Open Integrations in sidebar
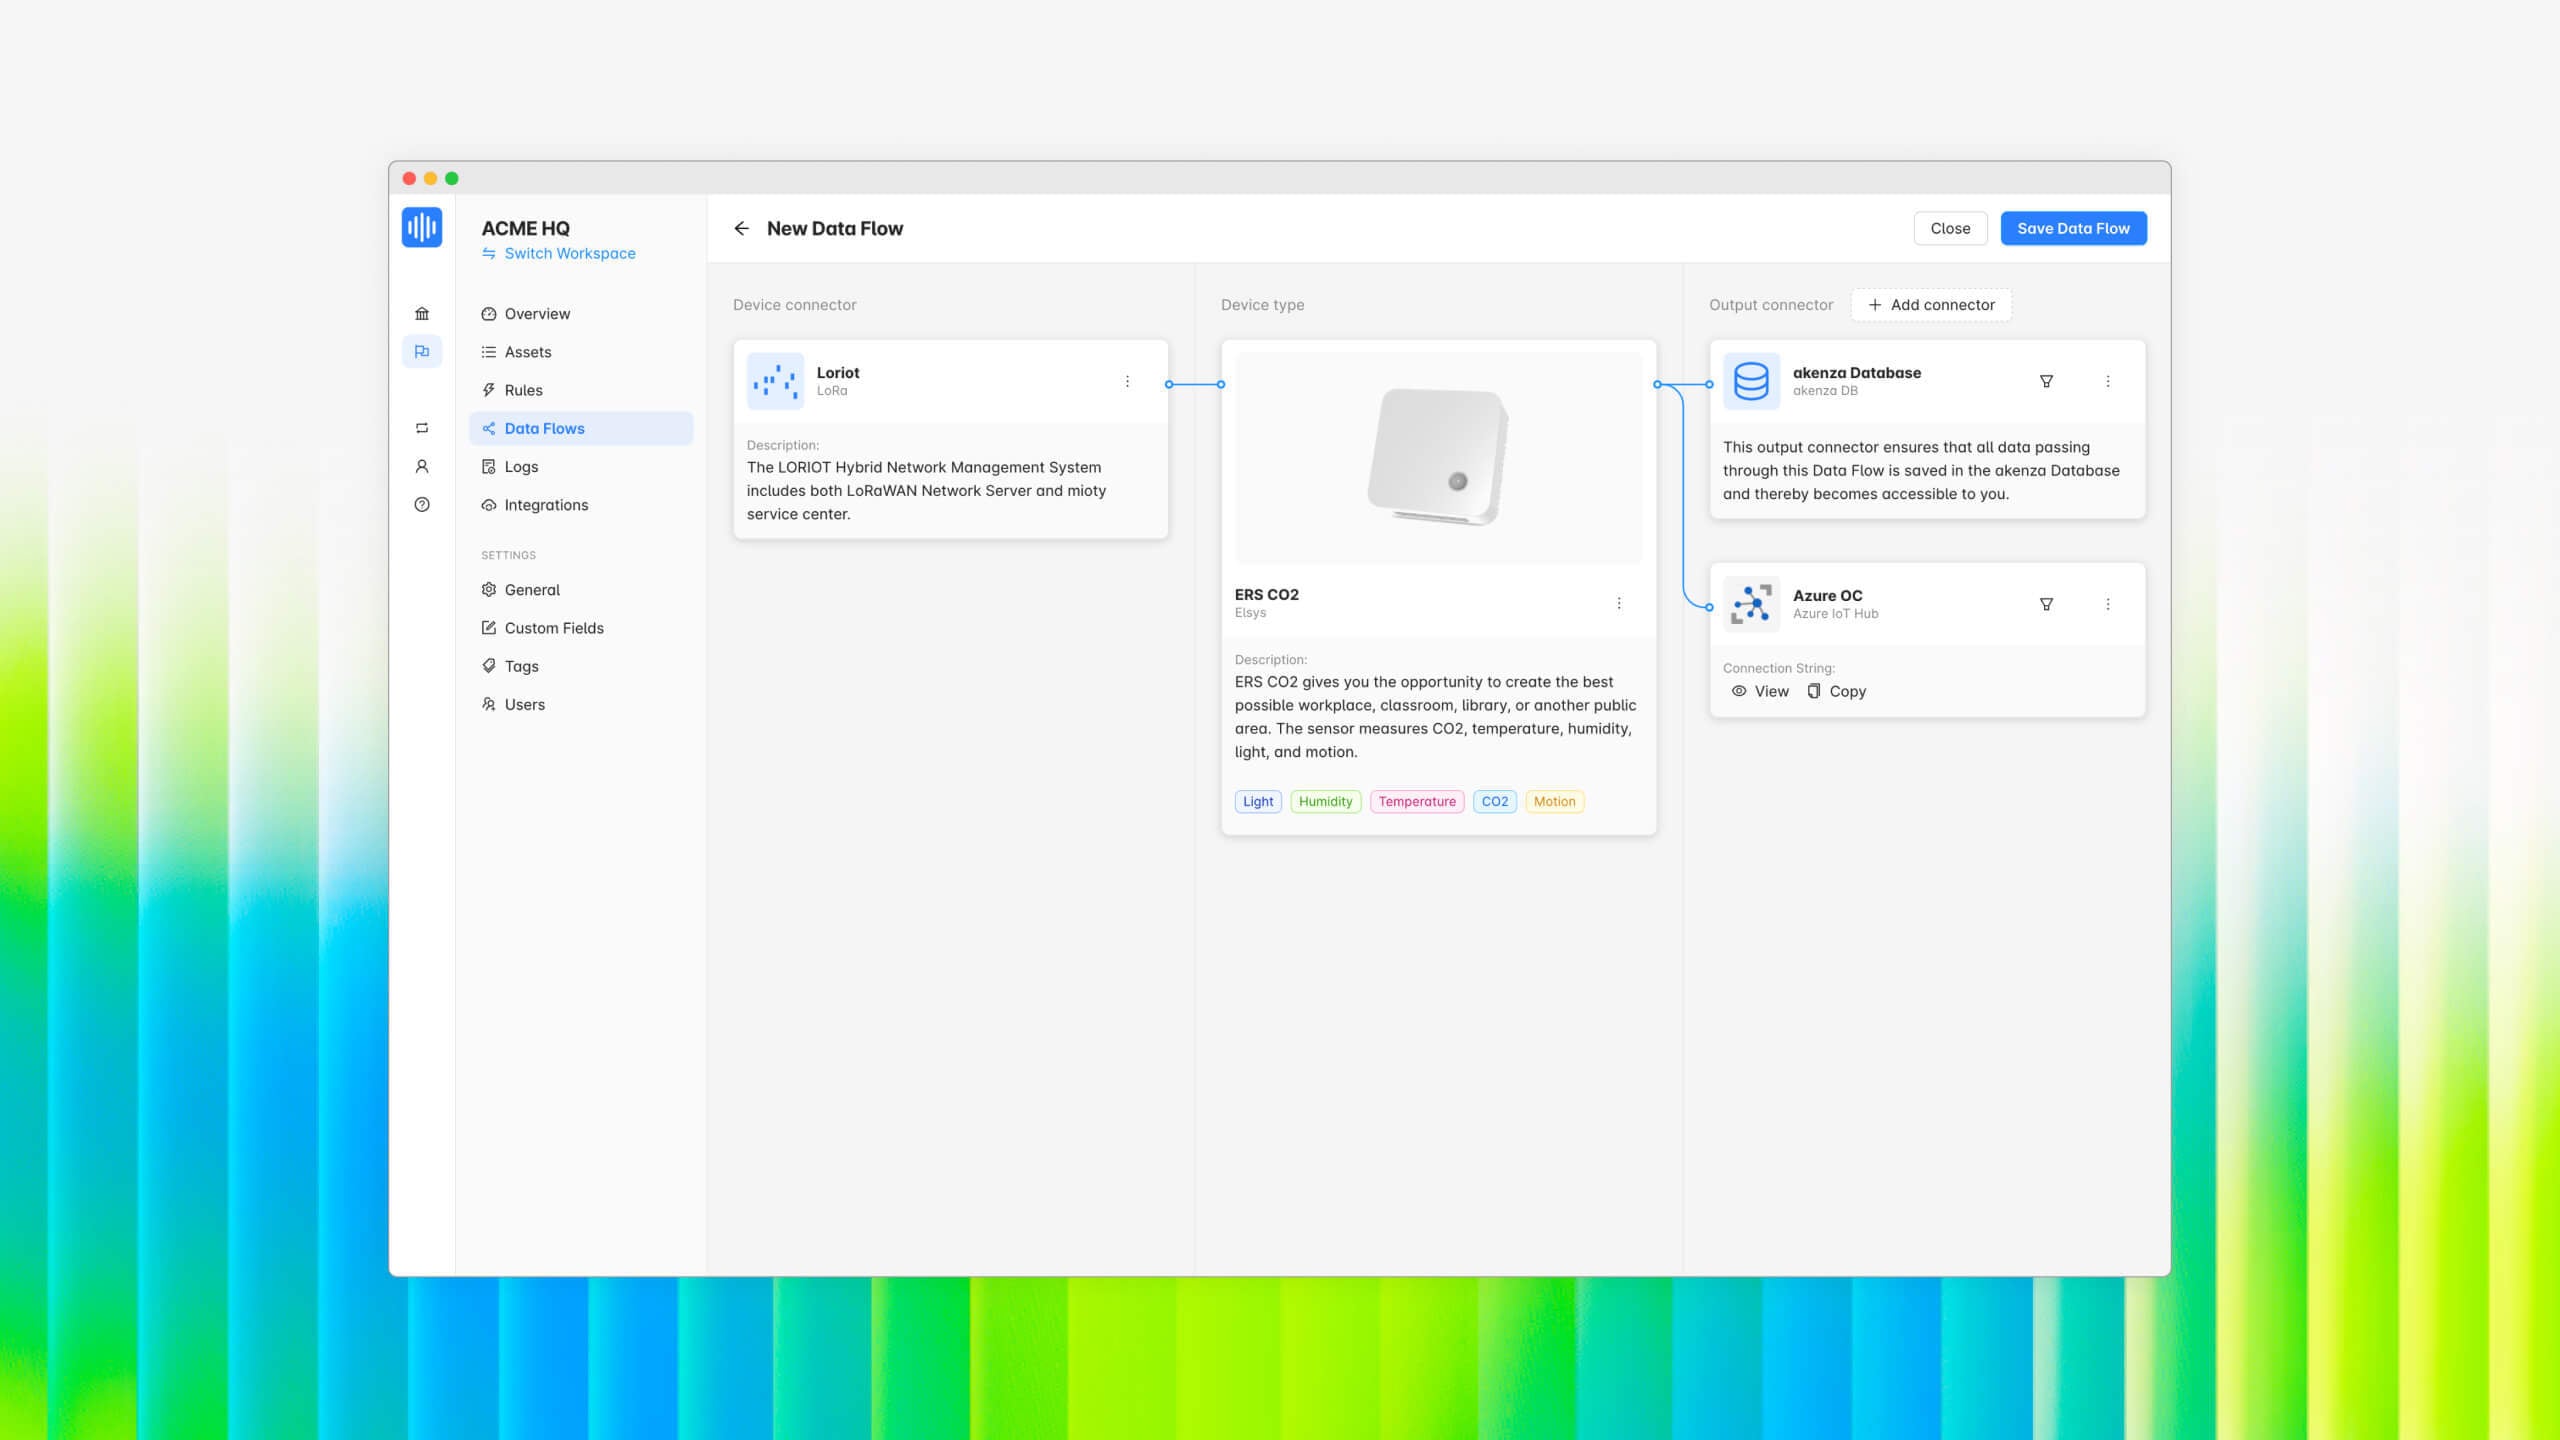 (x=580, y=505)
